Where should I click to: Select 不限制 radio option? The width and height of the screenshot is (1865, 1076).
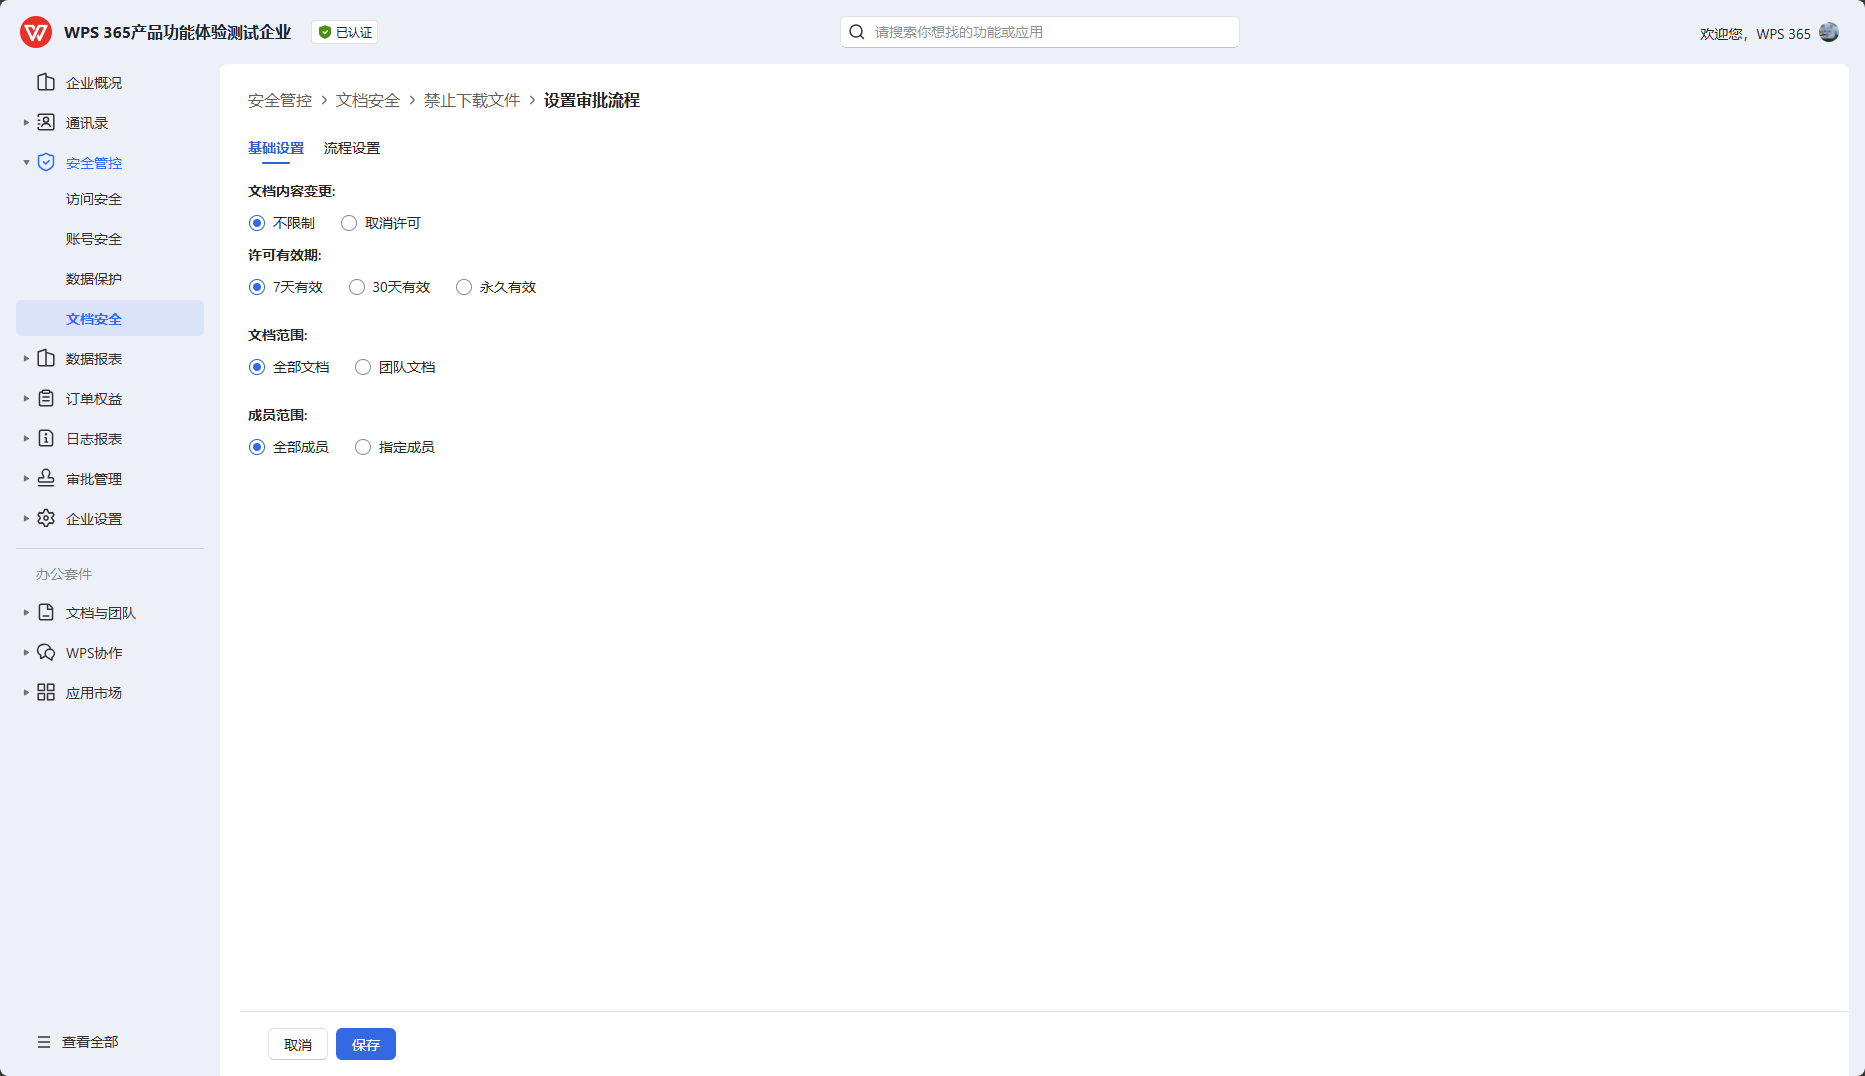point(257,223)
